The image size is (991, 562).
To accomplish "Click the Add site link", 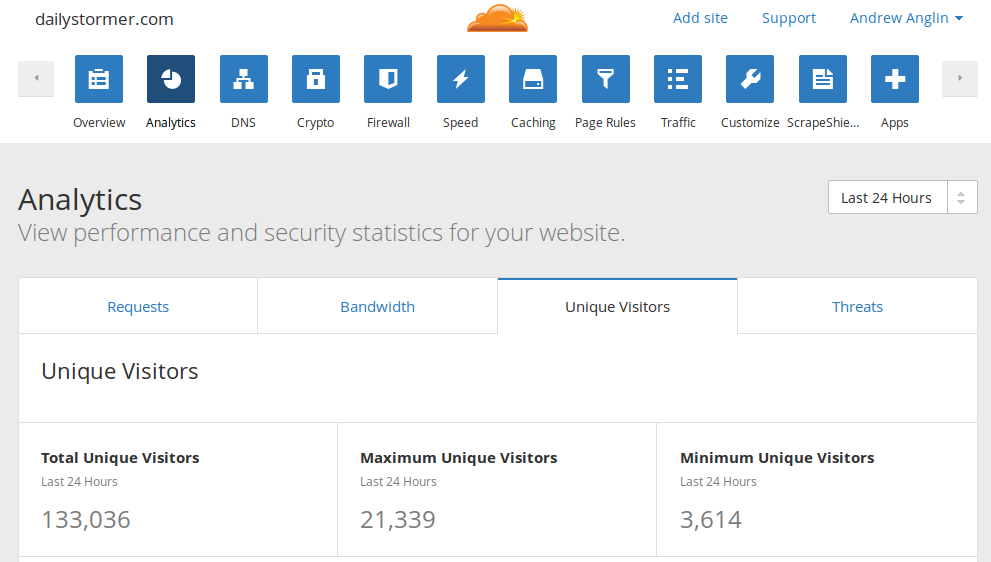I will (700, 18).
